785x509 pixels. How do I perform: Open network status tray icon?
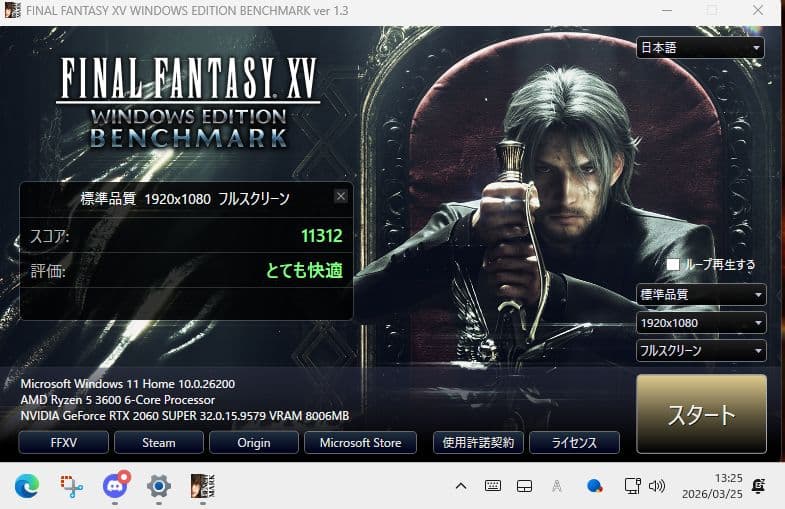[x=632, y=486]
